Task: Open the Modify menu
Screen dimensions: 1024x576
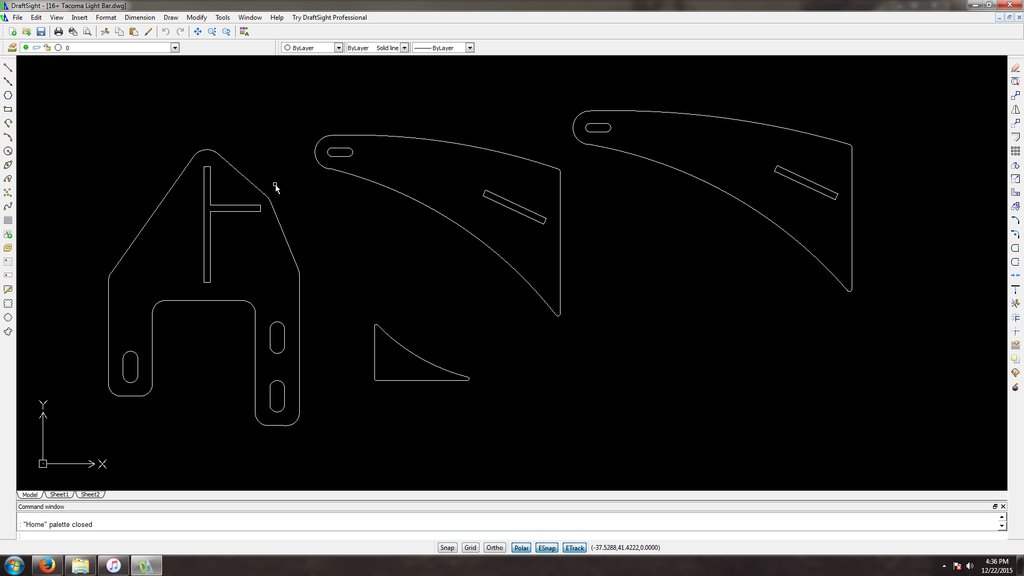Action: [197, 18]
